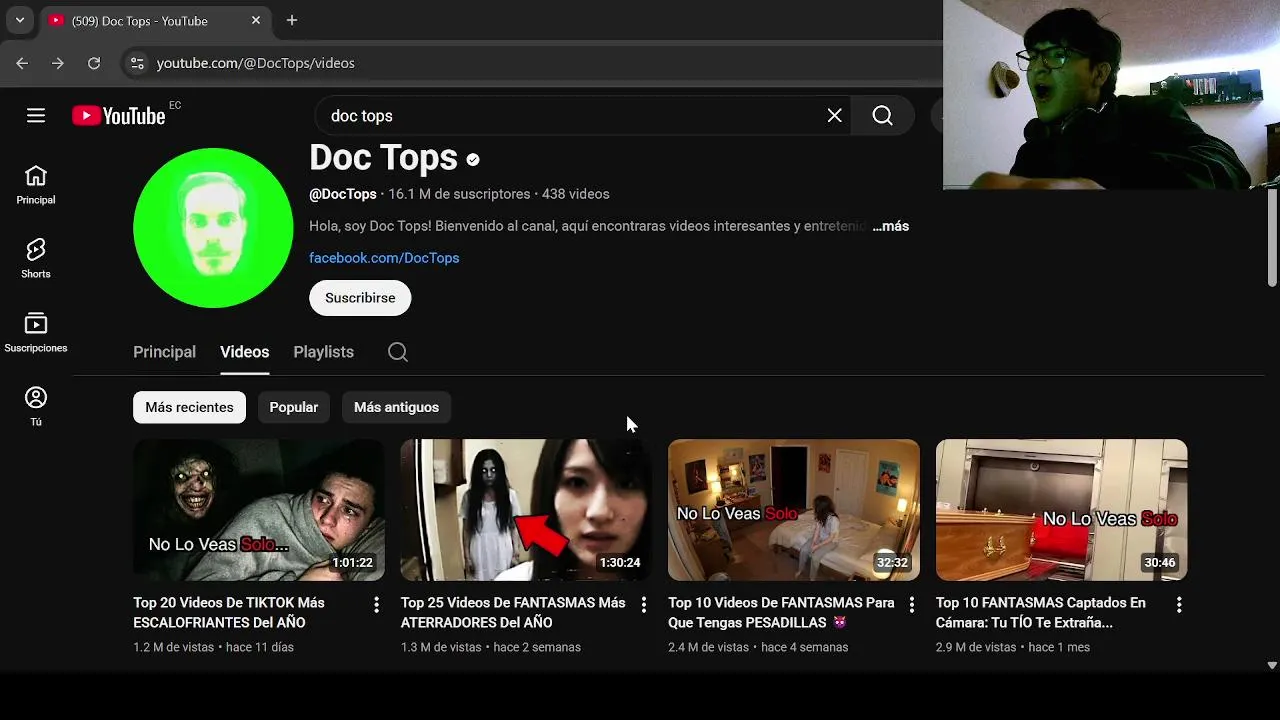Play the 1:01:22 video thumbnail
This screenshot has height=720, width=1280.
click(259, 510)
